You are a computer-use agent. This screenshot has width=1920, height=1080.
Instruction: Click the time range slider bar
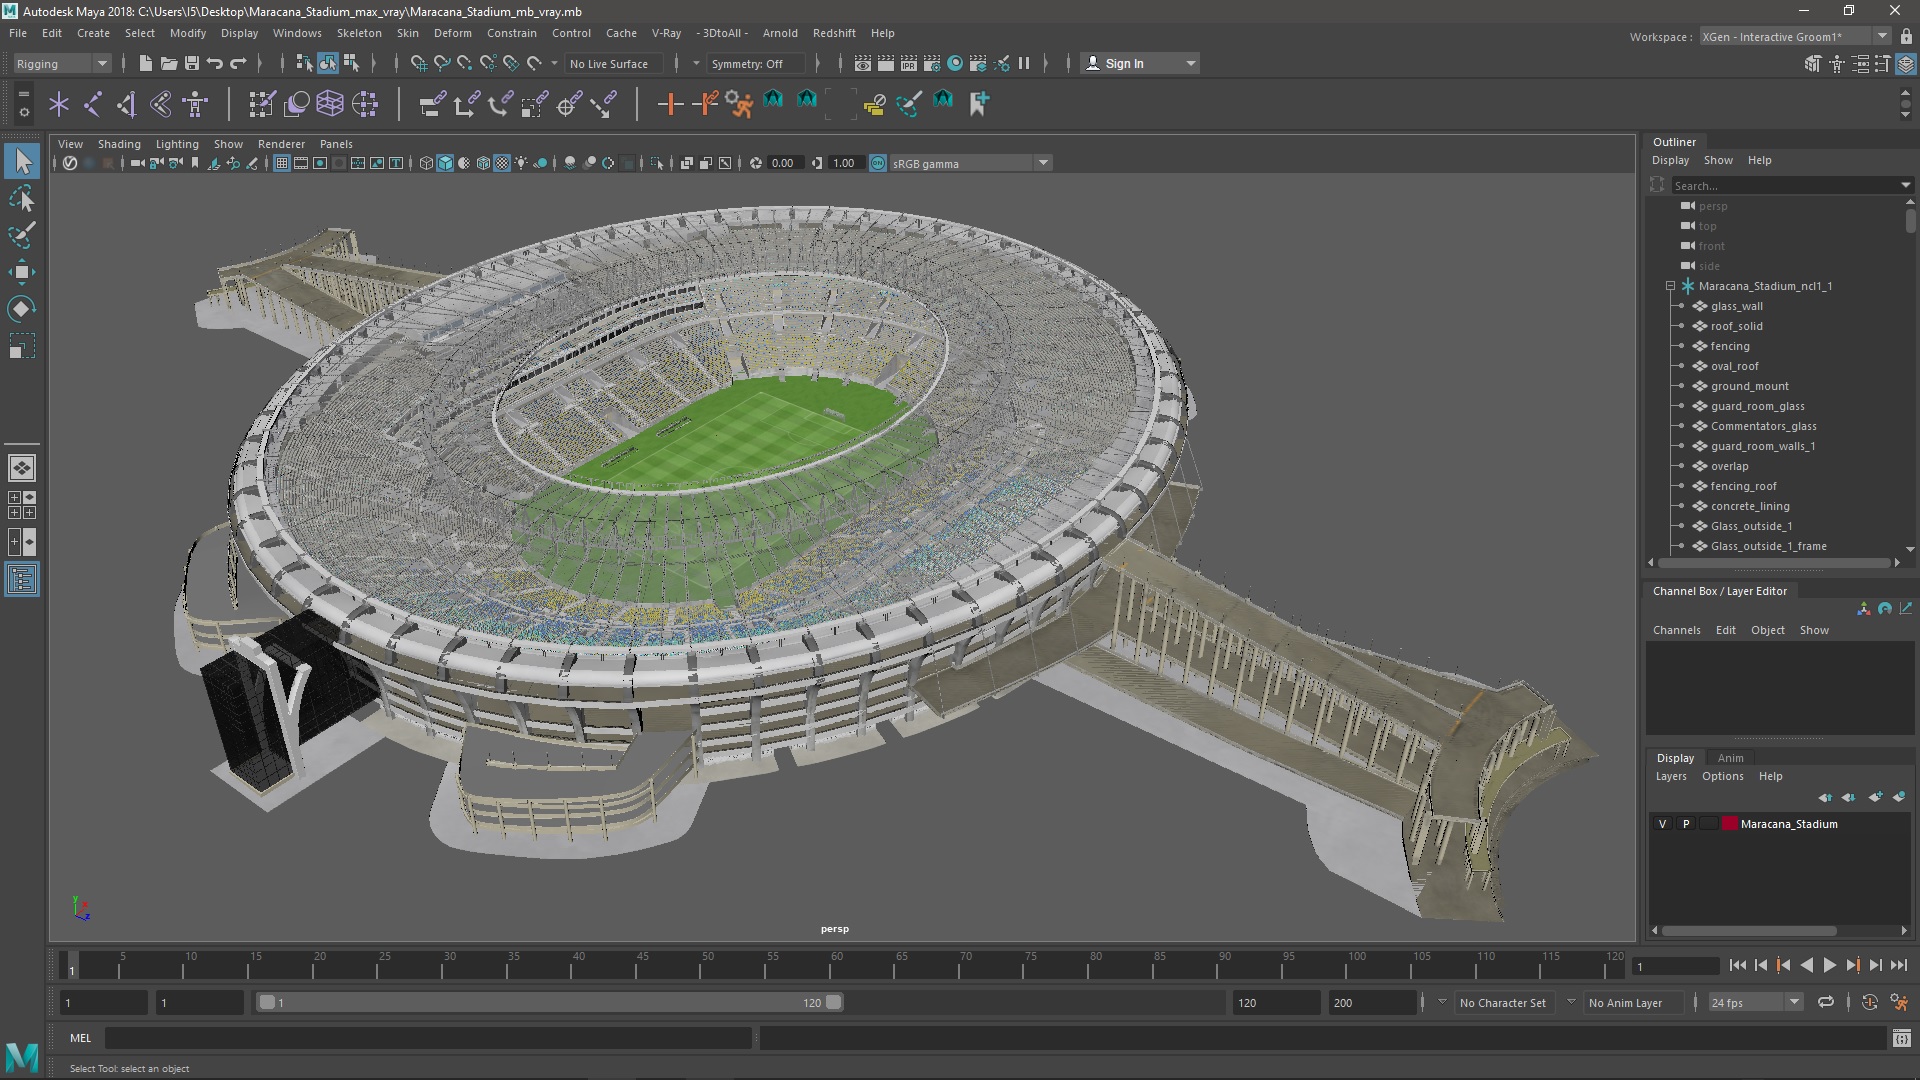(549, 1002)
